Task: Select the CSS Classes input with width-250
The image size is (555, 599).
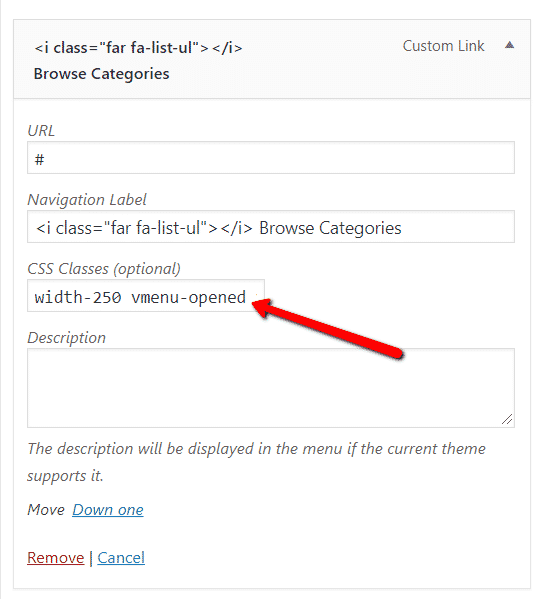Action: 146,296
